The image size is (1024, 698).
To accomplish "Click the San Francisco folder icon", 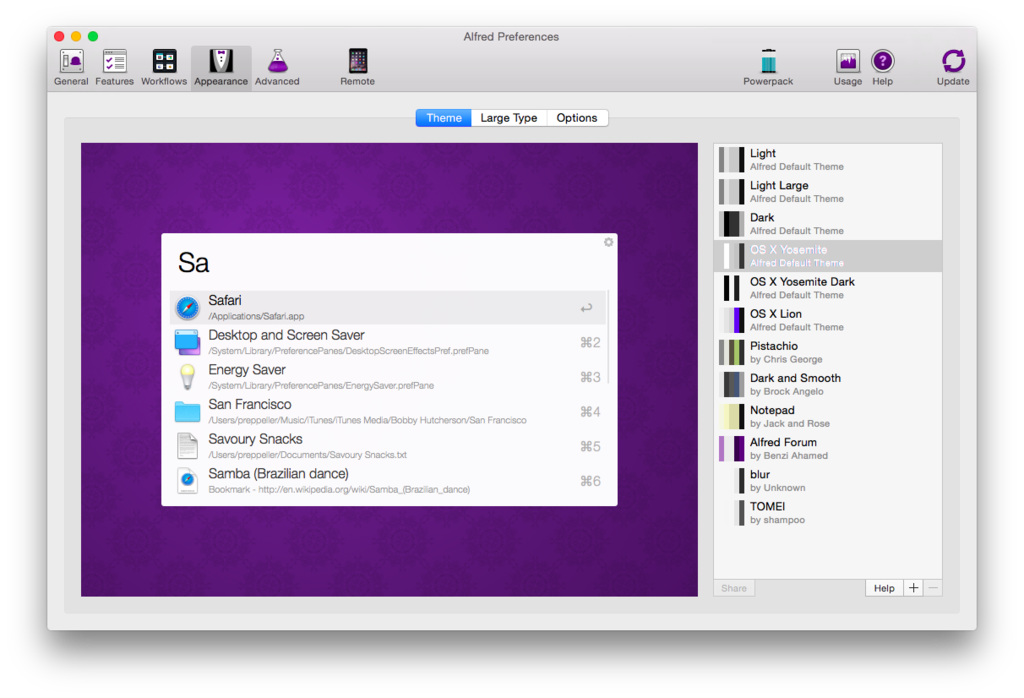I will pyautogui.click(x=187, y=411).
